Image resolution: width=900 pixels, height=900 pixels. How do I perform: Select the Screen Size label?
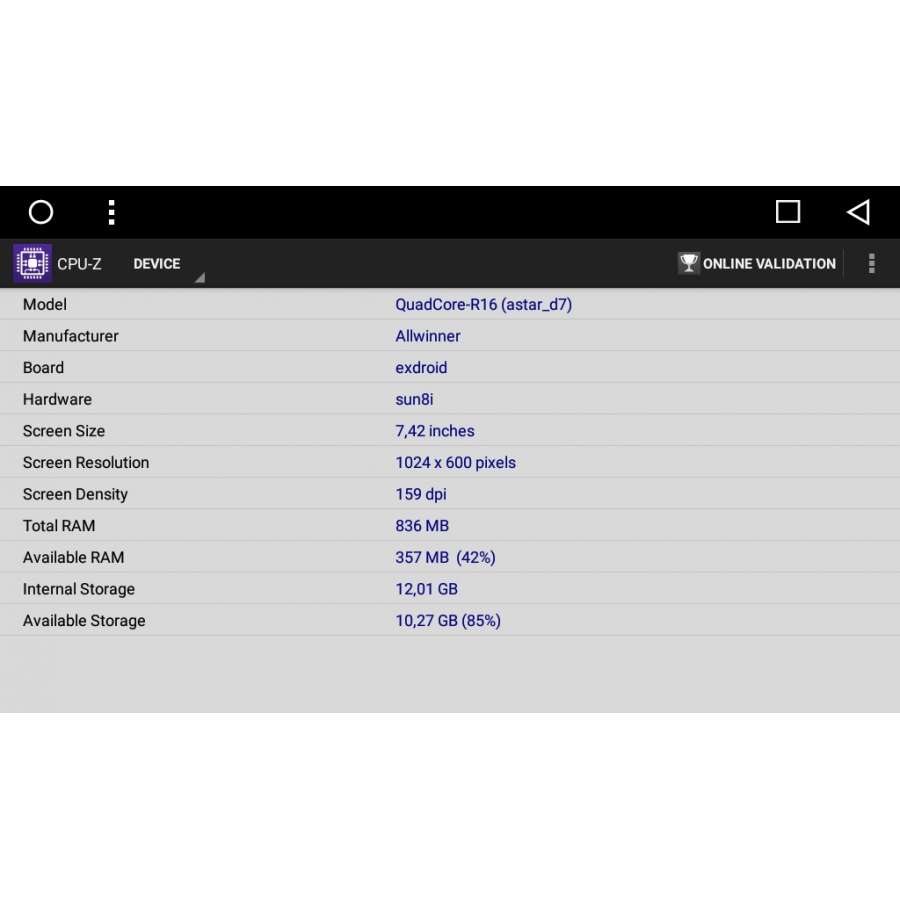64,431
